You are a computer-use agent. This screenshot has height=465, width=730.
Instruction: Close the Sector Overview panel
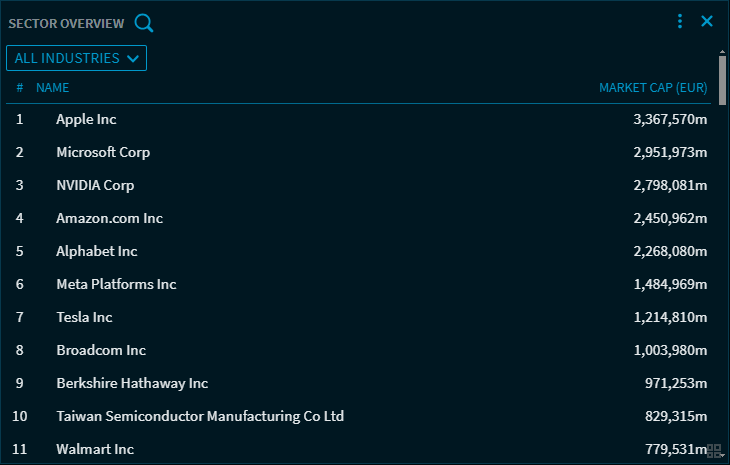(707, 21)
